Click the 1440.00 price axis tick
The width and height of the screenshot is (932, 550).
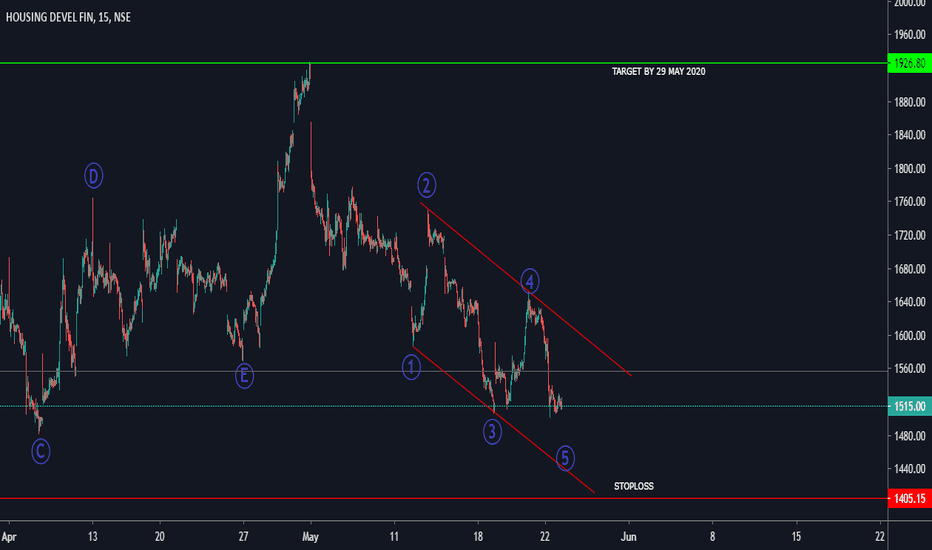(909, 469)
